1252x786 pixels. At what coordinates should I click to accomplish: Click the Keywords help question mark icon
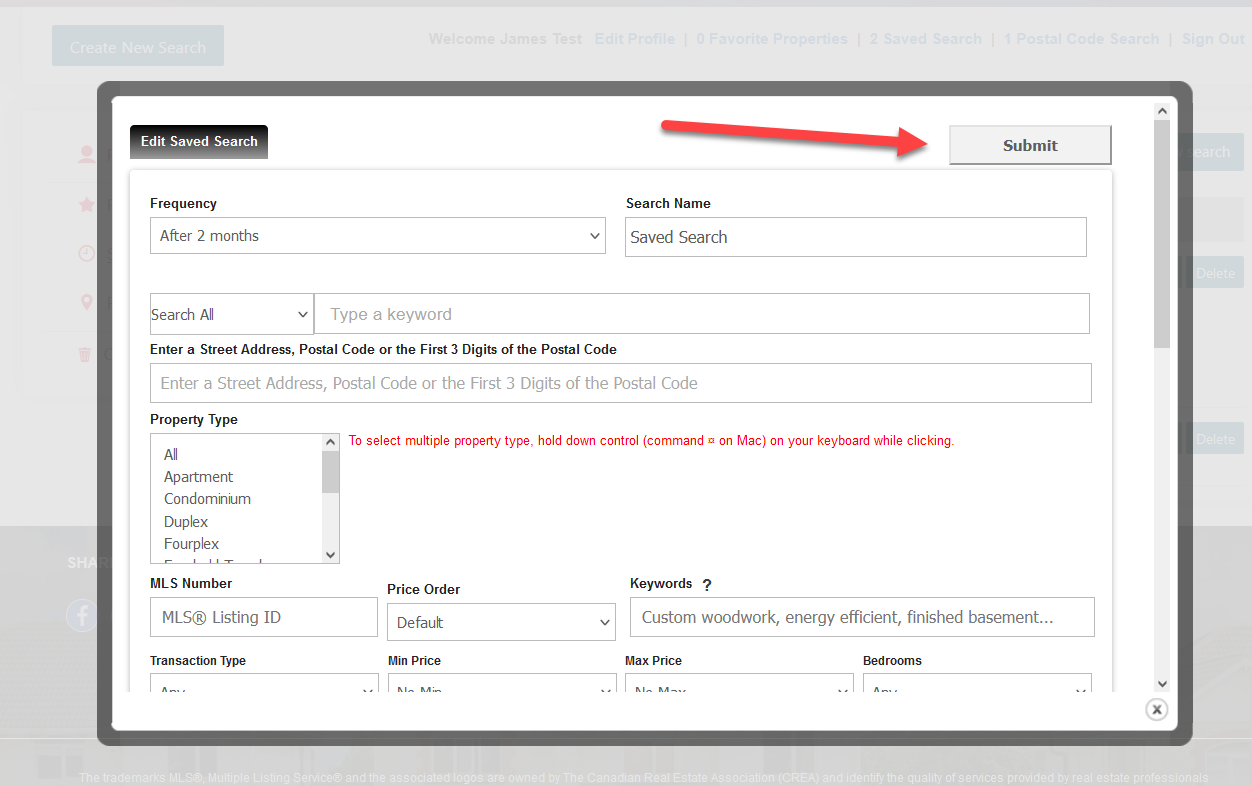[707, 585]
